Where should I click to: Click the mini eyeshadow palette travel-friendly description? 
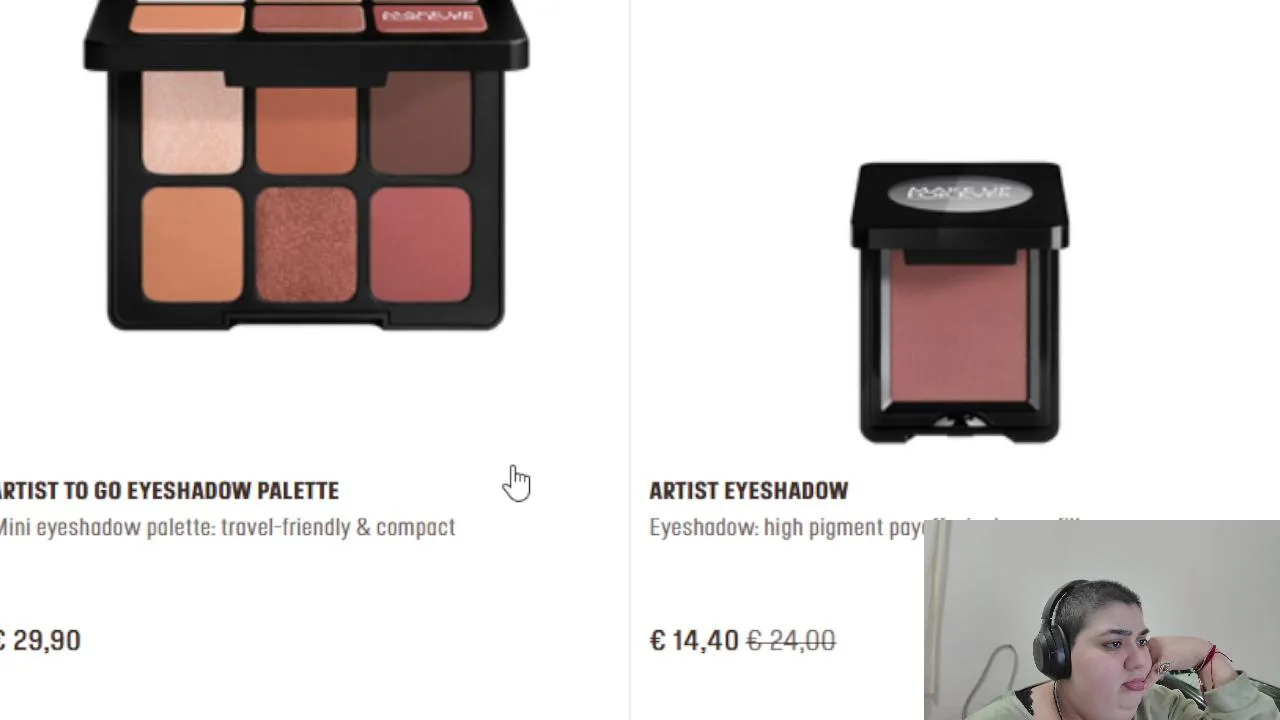(227, 527)
